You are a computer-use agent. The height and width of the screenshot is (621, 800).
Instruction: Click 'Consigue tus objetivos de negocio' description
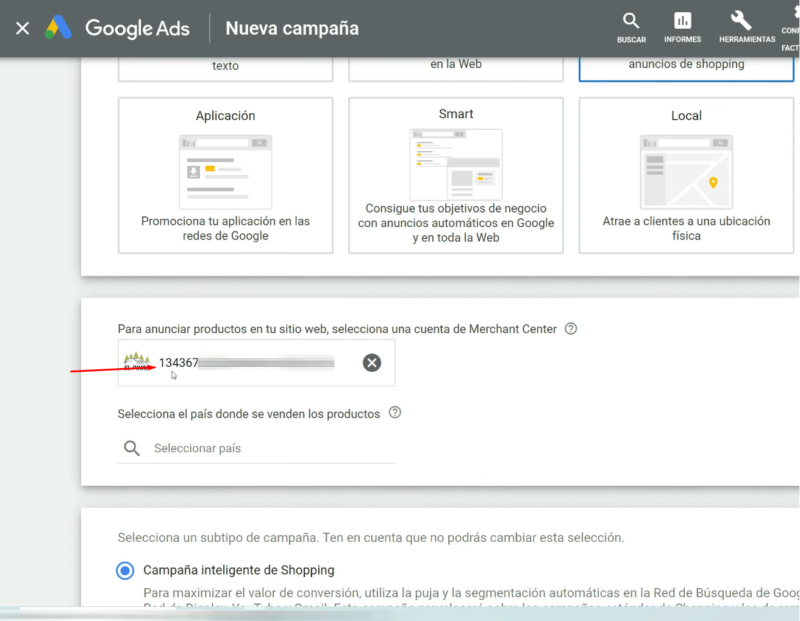456,222
